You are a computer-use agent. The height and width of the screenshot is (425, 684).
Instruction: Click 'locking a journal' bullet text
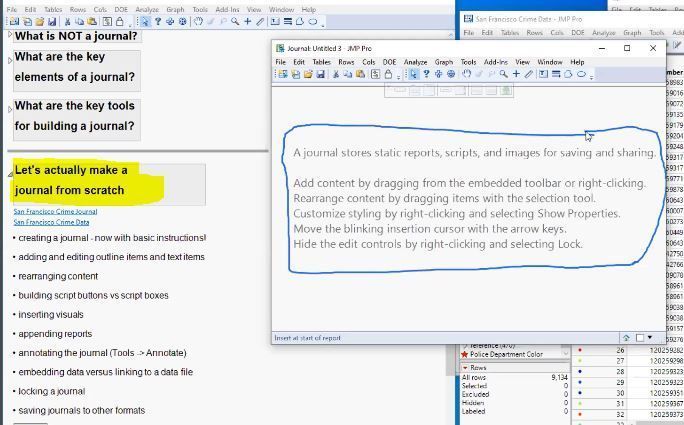51,391
